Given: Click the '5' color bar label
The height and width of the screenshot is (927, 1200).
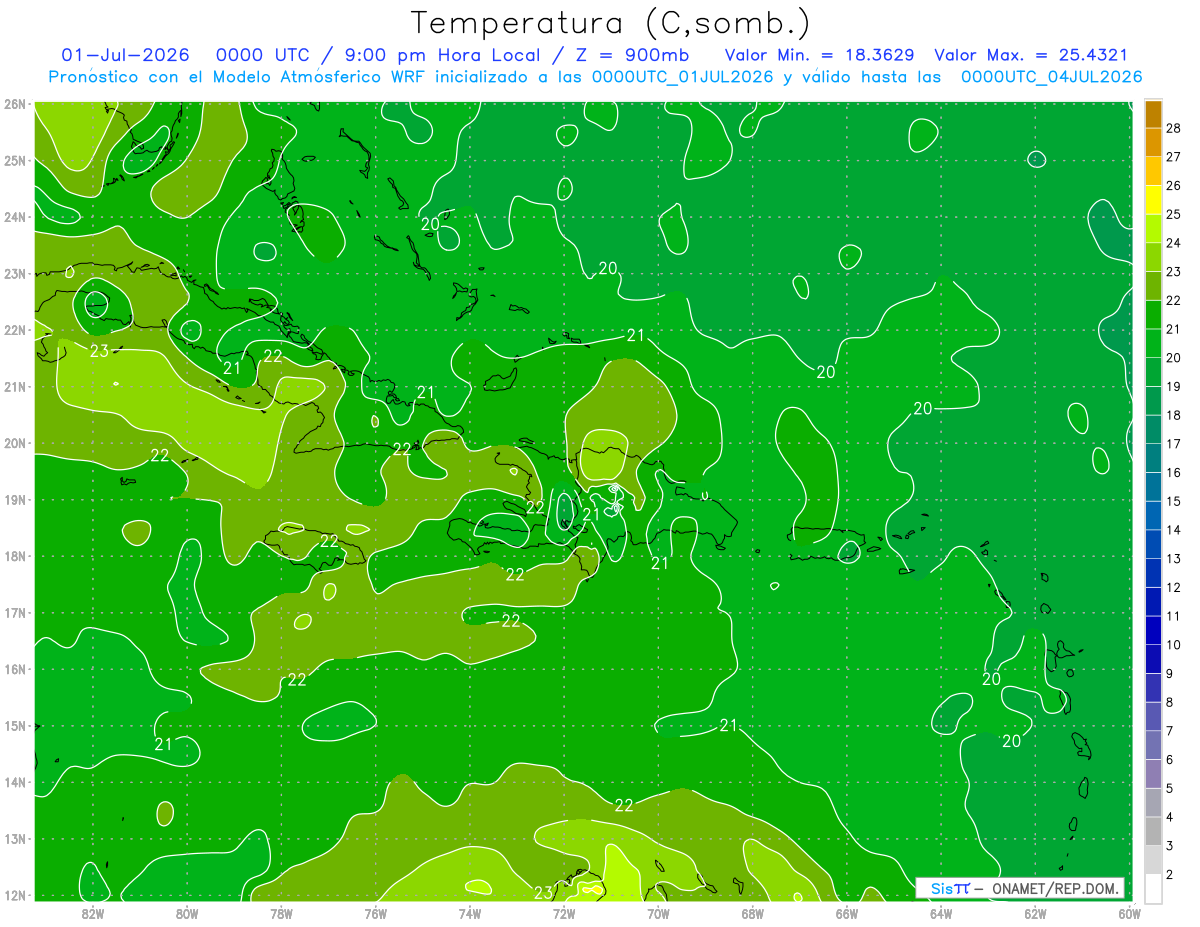Looking at the screenshot, I should (1170, 789).
